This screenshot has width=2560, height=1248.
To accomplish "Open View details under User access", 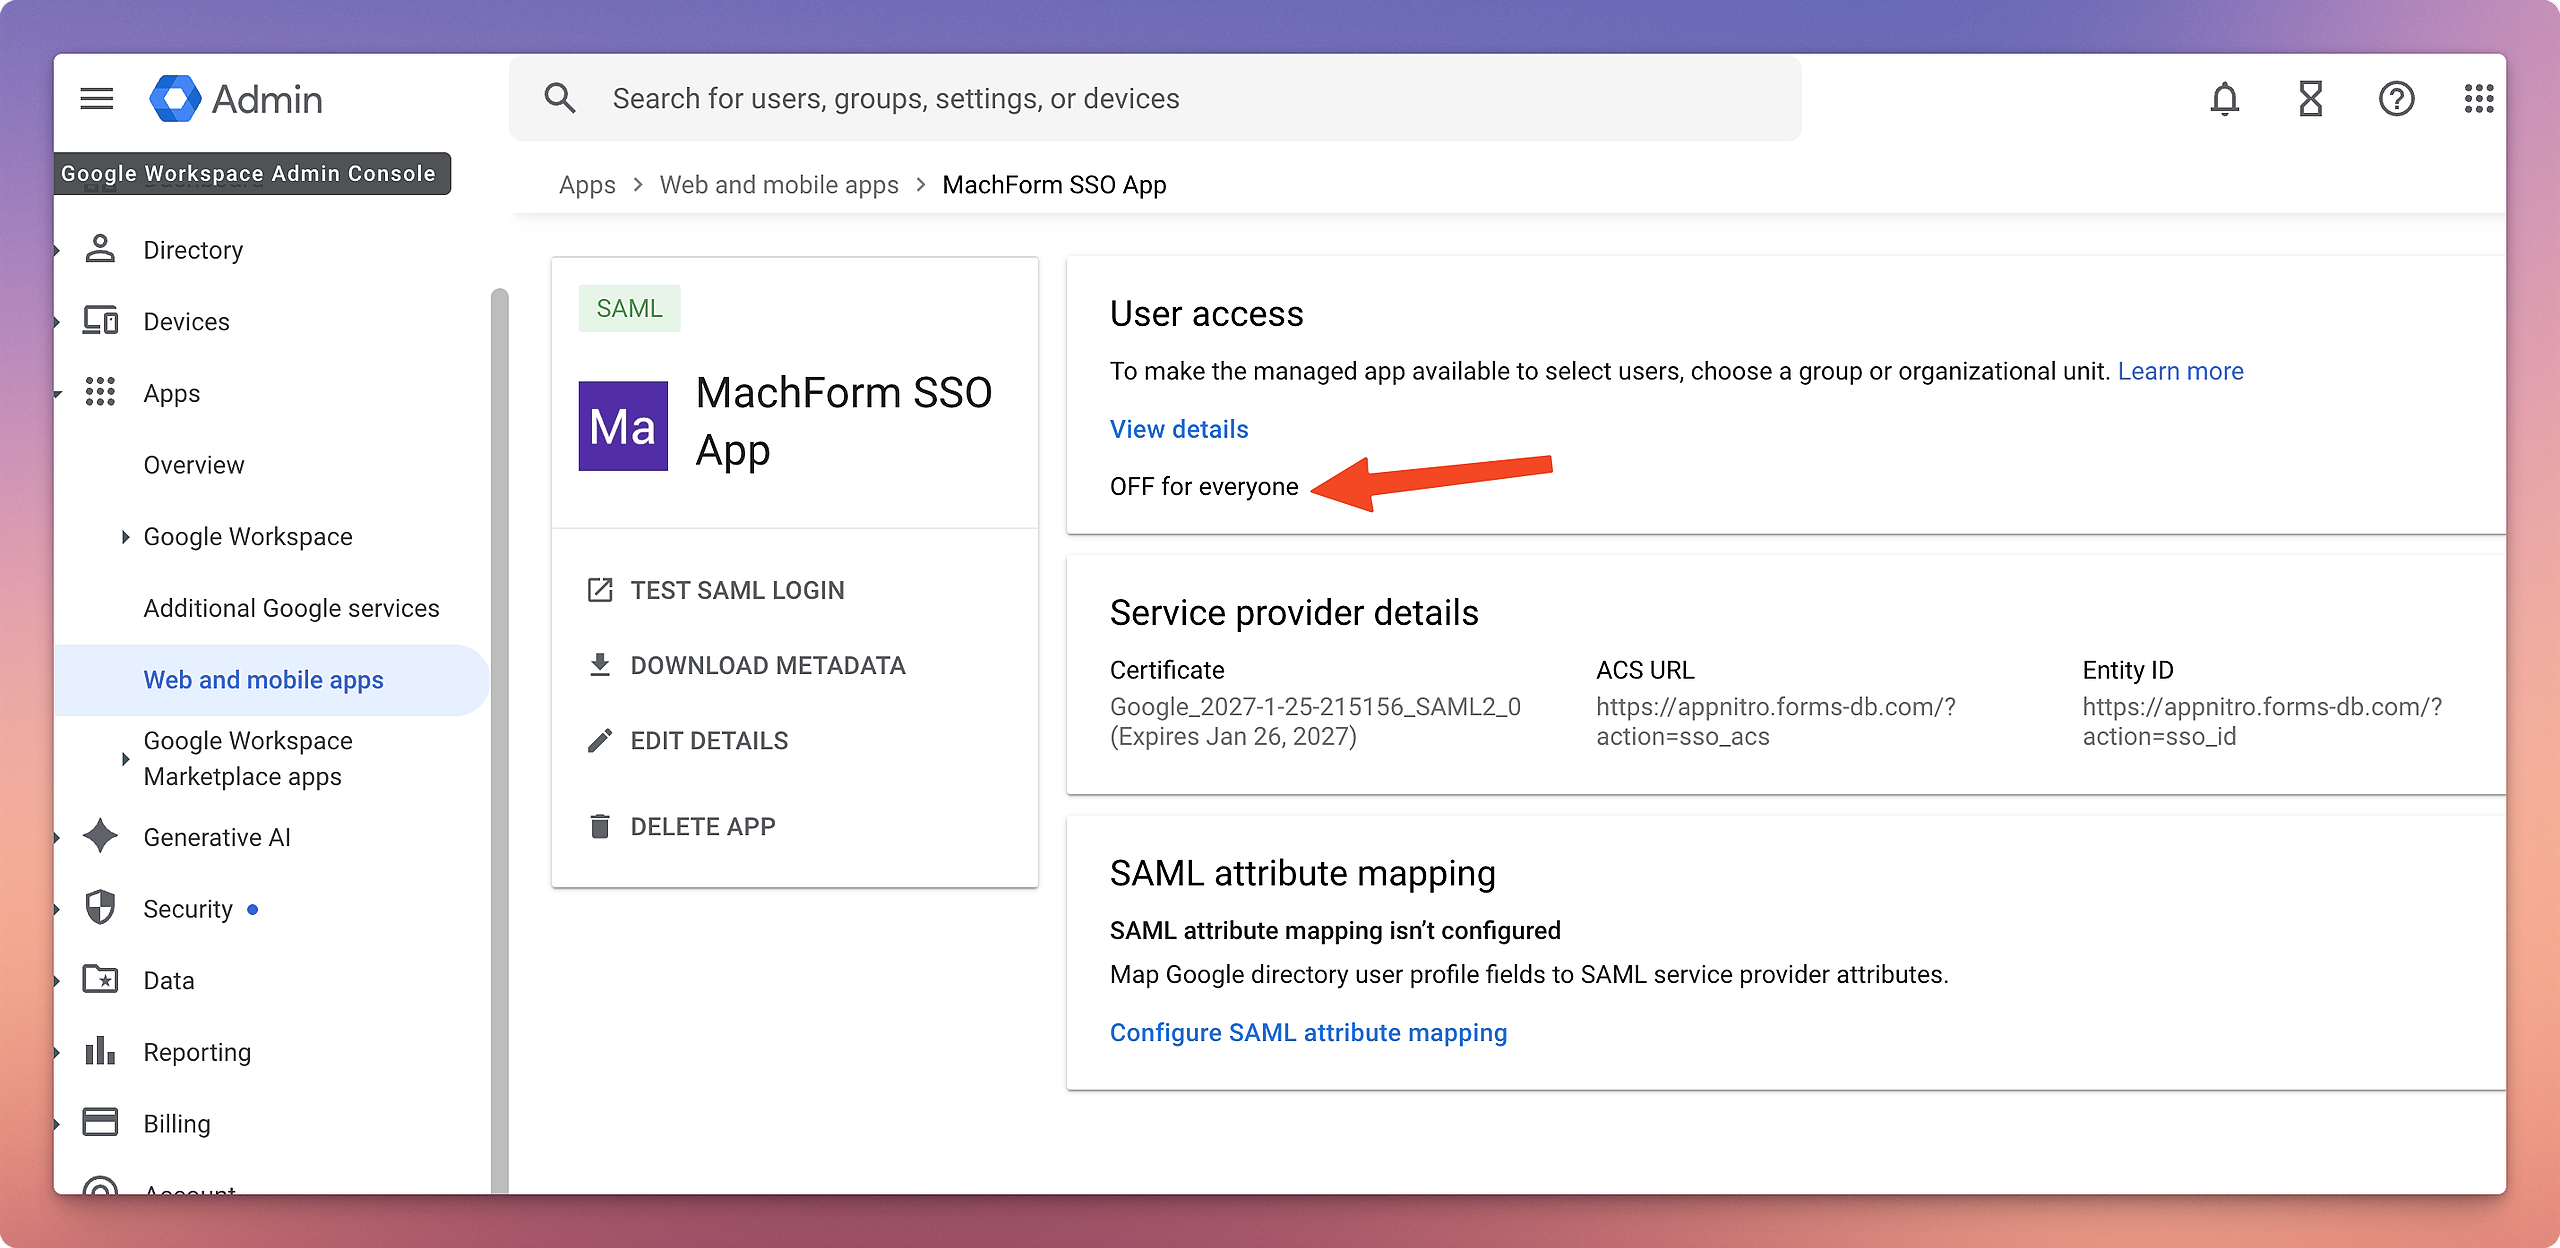I will (1178, 429).
